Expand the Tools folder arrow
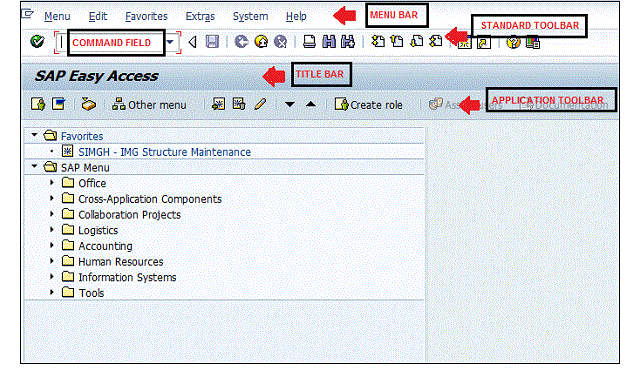This screenshot has width=641, height=370. (x=52, y=292)
